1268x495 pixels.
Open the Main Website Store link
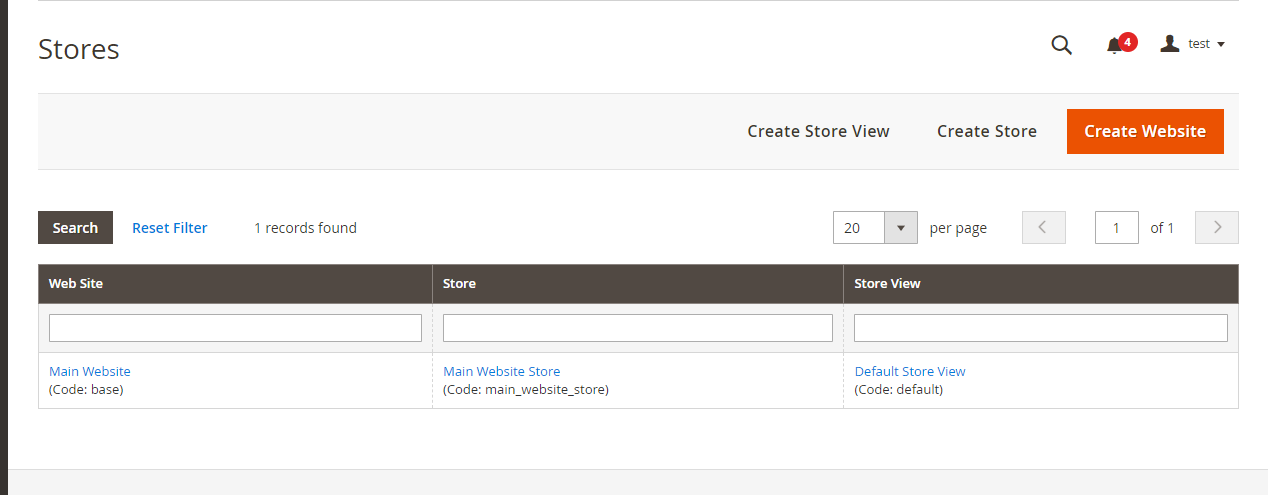click(x=502, y=371)
